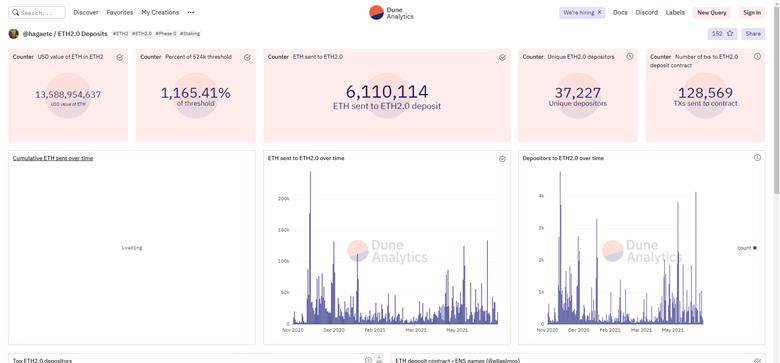Click the clock icon on Depositors over time chart
This screenshot has width=780, height=363.
(x=757, y=158)
